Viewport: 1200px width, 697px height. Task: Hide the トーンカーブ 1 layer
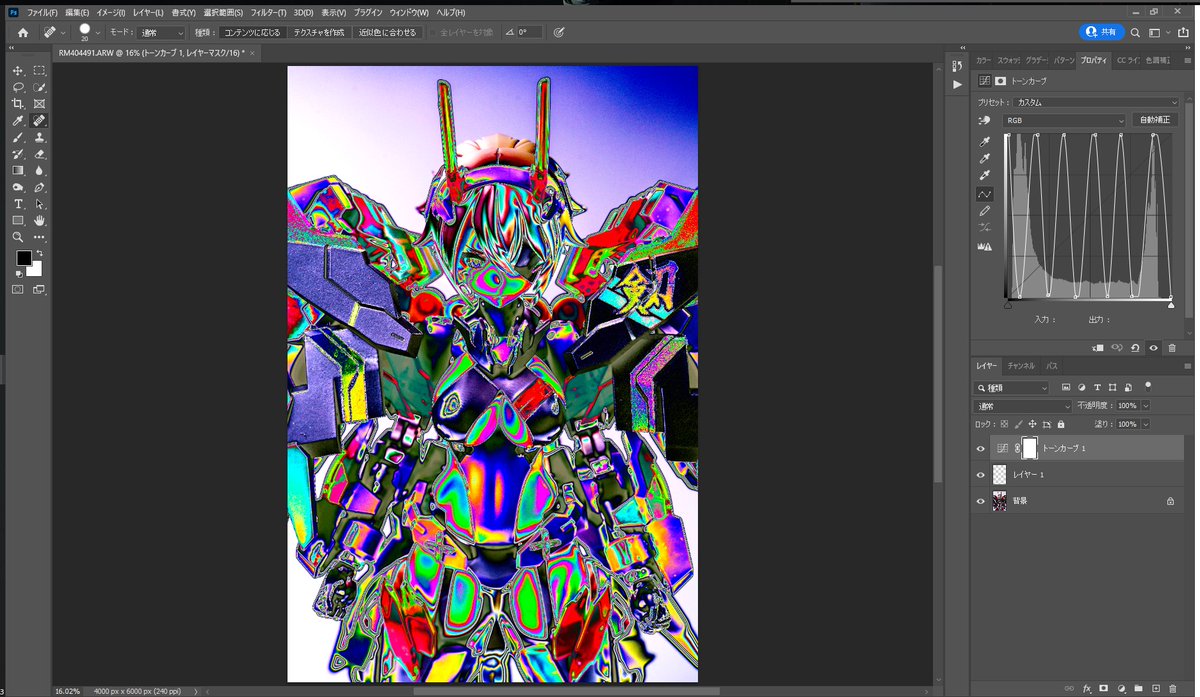coord(981,449)
